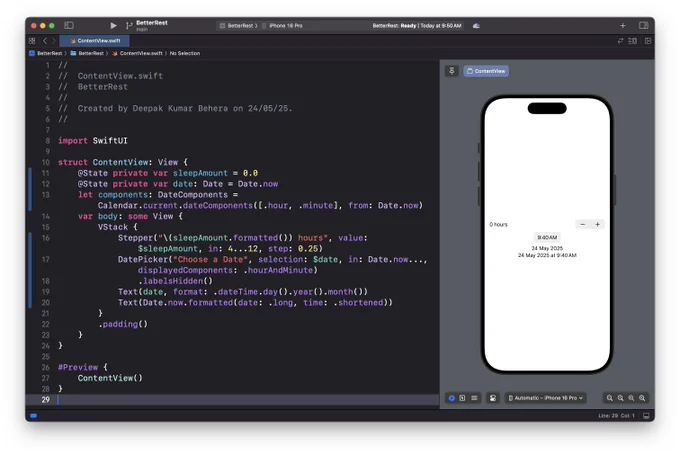Click ContentView.swift in breadcrumb path
Viewport: 680px width, 455px height.
pyautogui.click(x=137, y=53)
